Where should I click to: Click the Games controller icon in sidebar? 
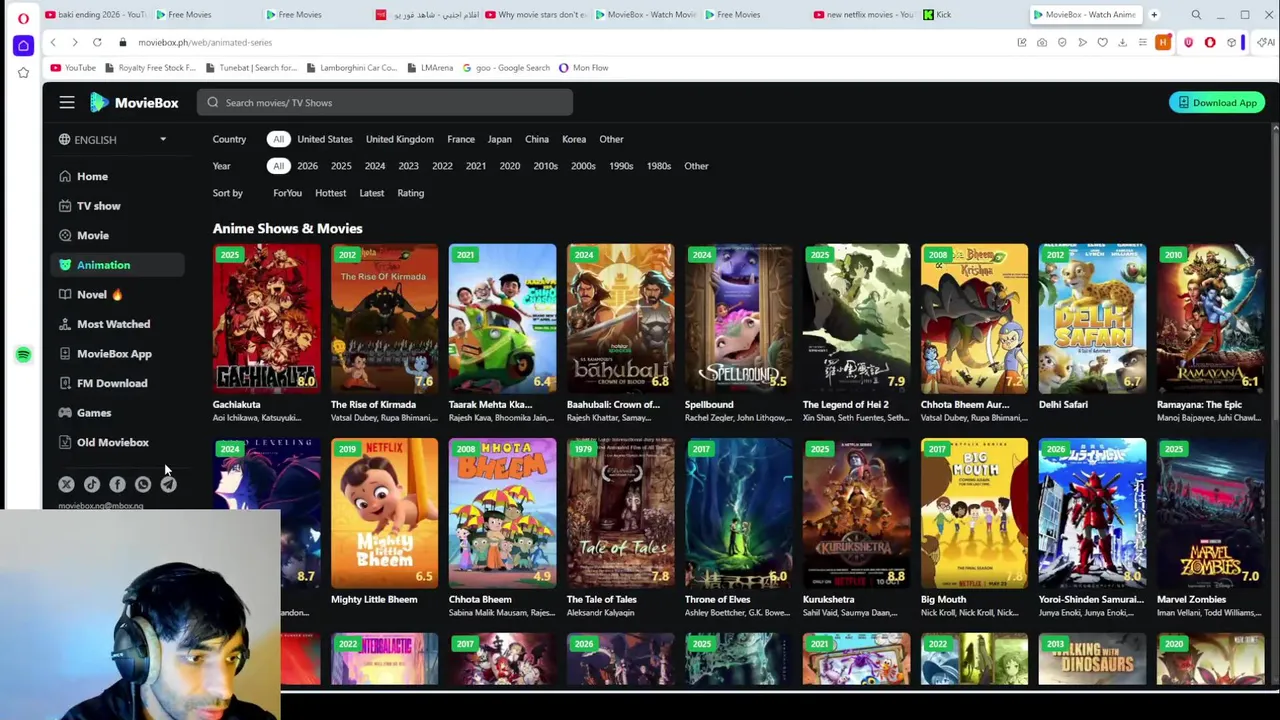[65, 412]
